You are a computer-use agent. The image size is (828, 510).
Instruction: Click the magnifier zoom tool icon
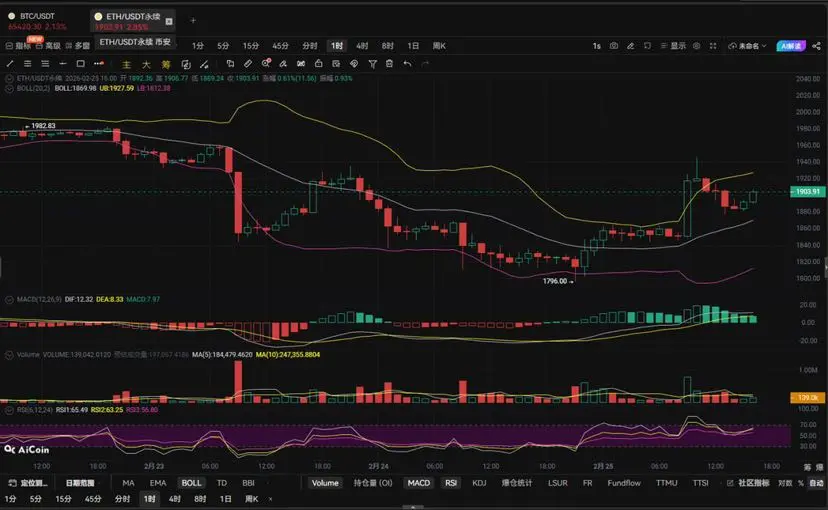pos(266,63)
